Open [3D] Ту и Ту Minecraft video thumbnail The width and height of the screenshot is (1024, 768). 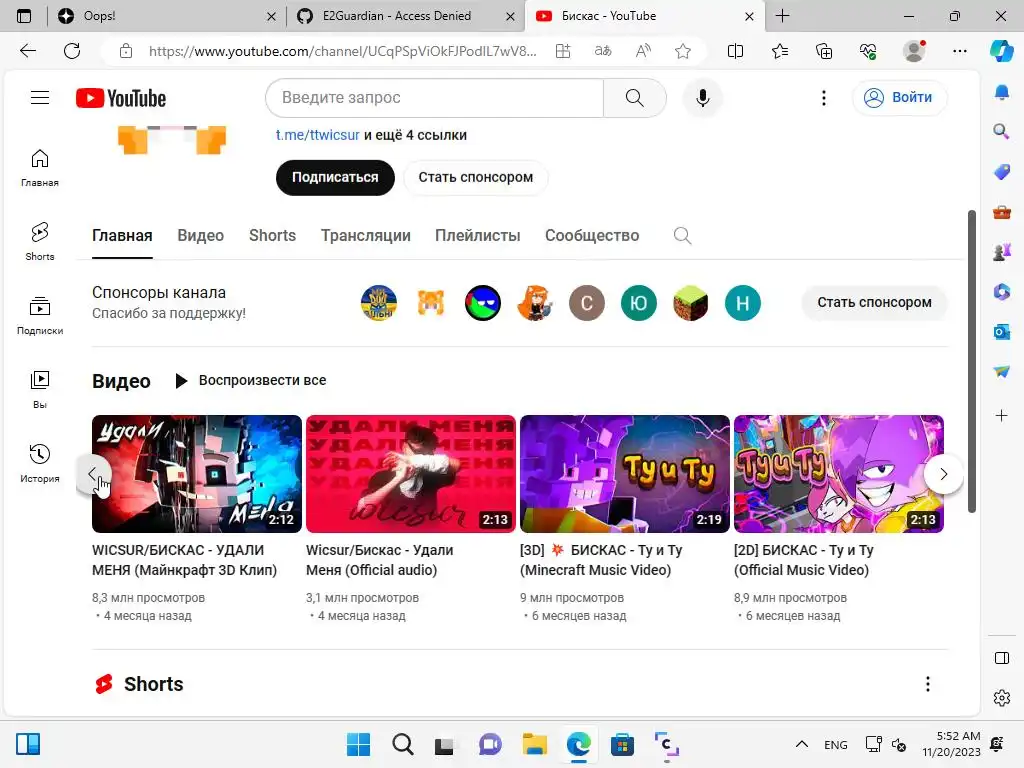[625, 474]
